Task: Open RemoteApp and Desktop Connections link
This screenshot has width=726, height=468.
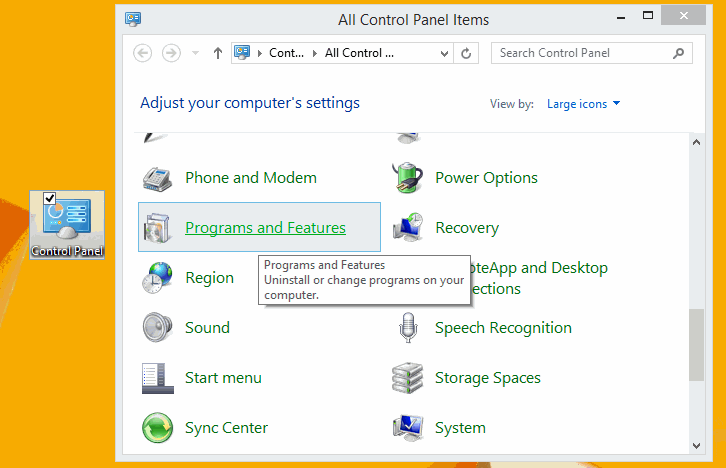Action: (x=540, y=278)
